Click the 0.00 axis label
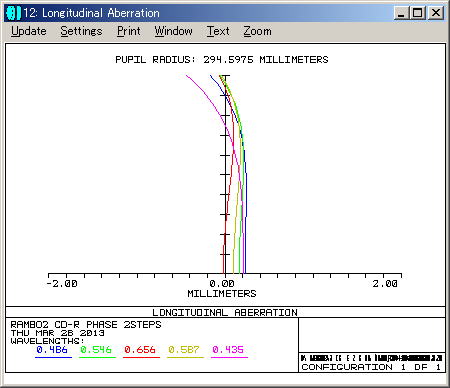 click(x=222, y=284)
